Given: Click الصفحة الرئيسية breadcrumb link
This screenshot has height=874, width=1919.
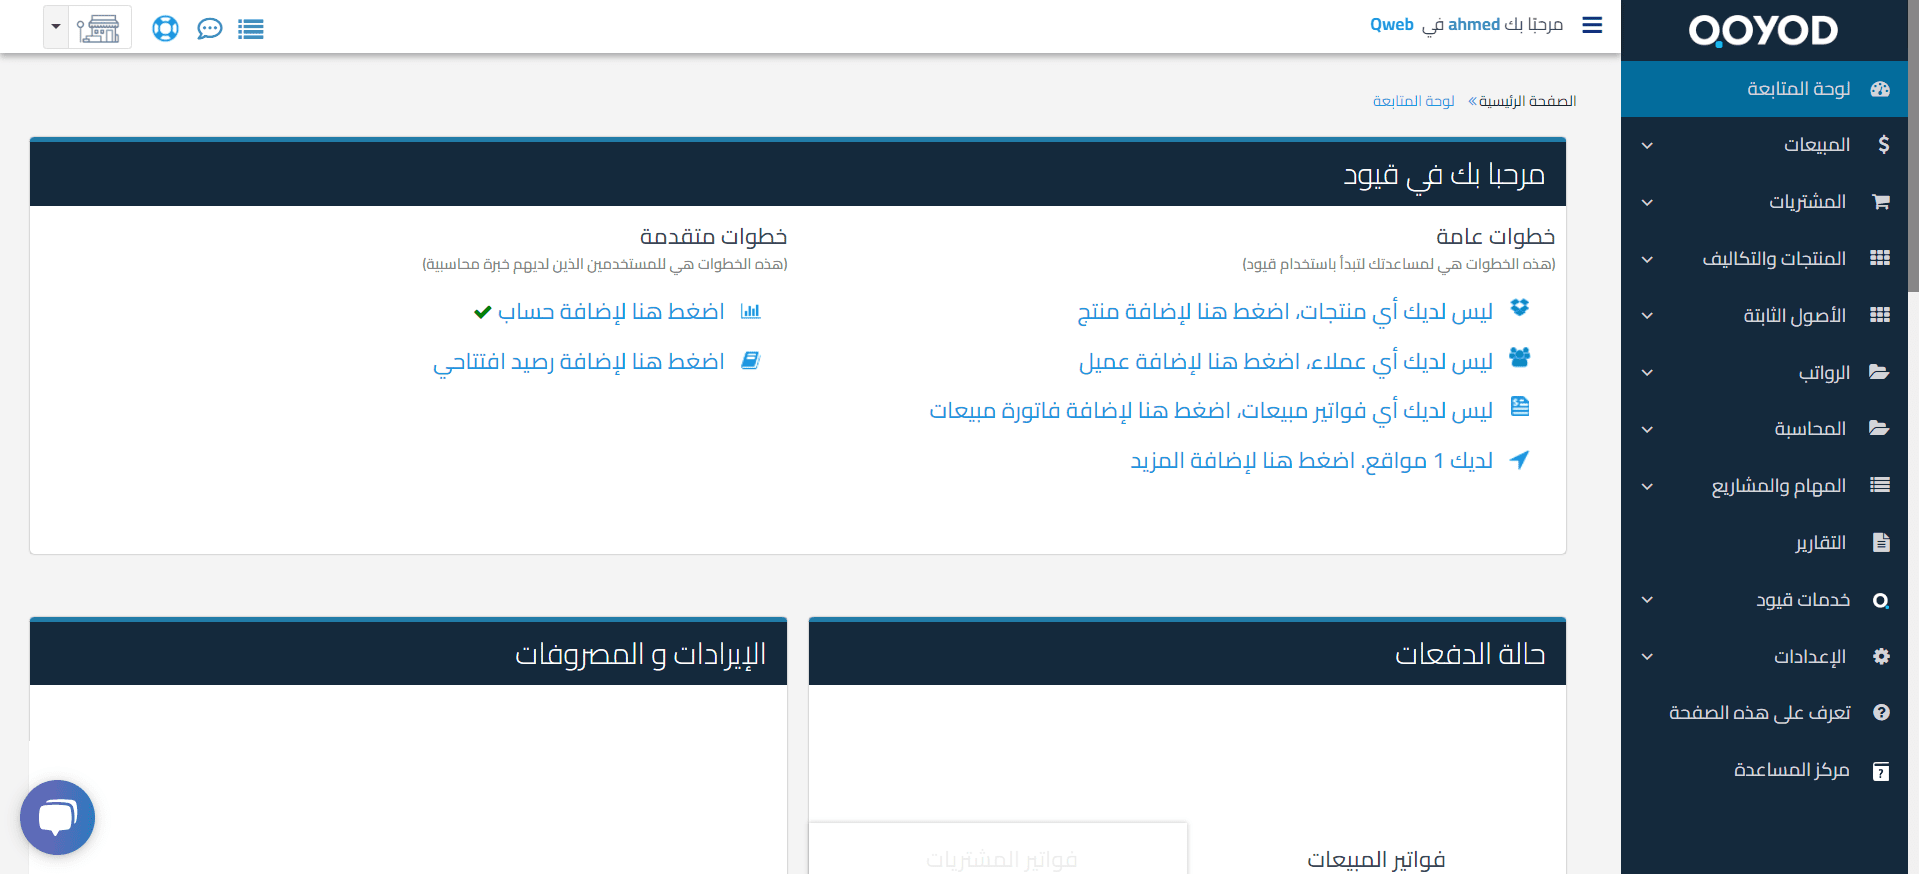Looking at the screenshot, I should (x=1527, y=101).
